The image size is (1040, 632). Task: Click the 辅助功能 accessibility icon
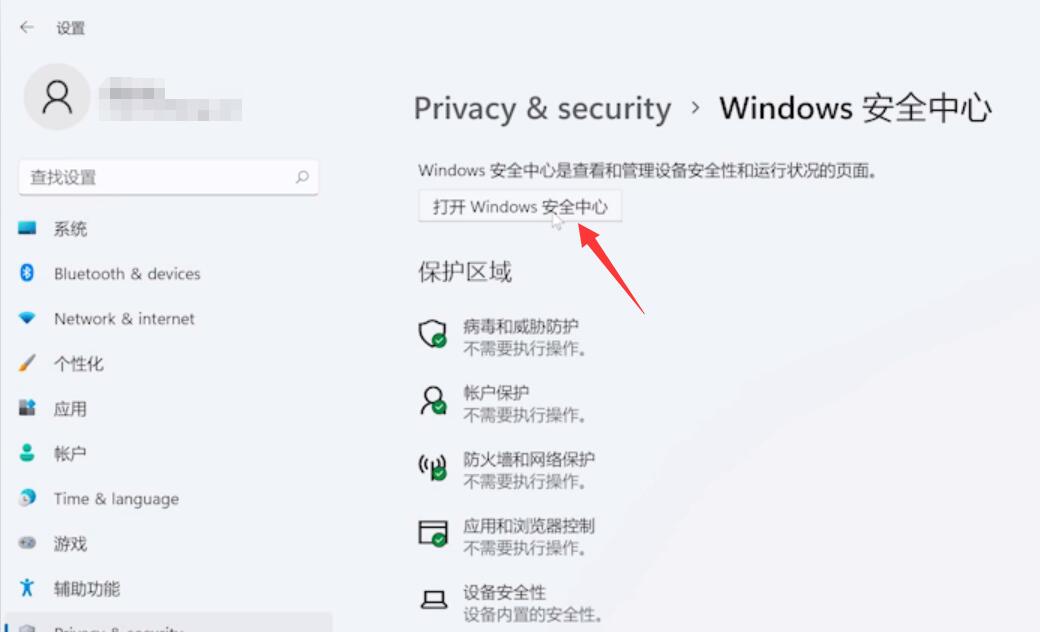click(27, 588)
